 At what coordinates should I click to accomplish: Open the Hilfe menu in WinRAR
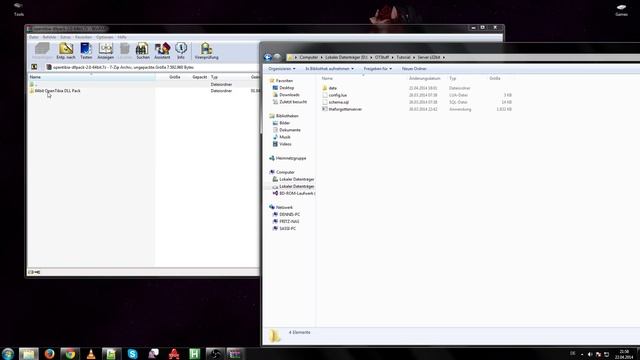coord(122,37)
